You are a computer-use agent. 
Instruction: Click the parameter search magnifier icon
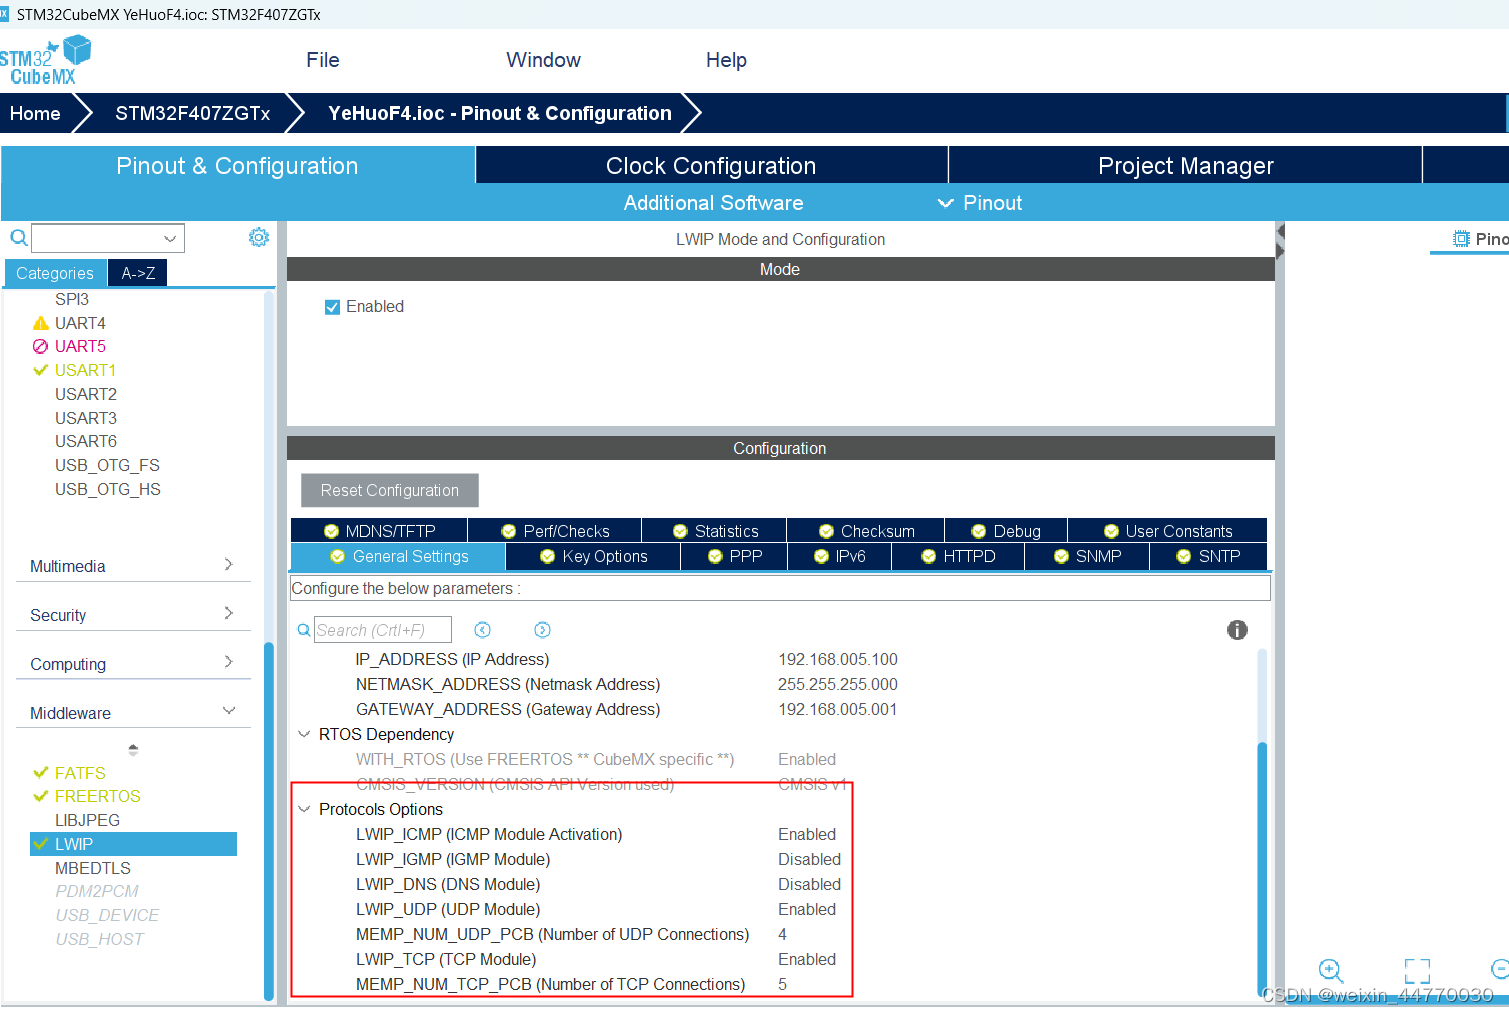click(304, 630)
